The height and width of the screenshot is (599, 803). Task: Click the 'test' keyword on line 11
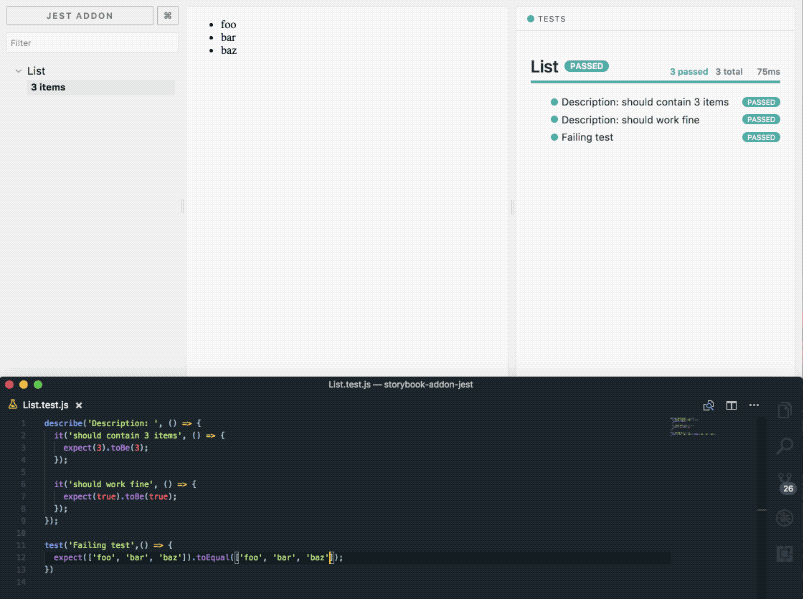(x=54, y=545)
